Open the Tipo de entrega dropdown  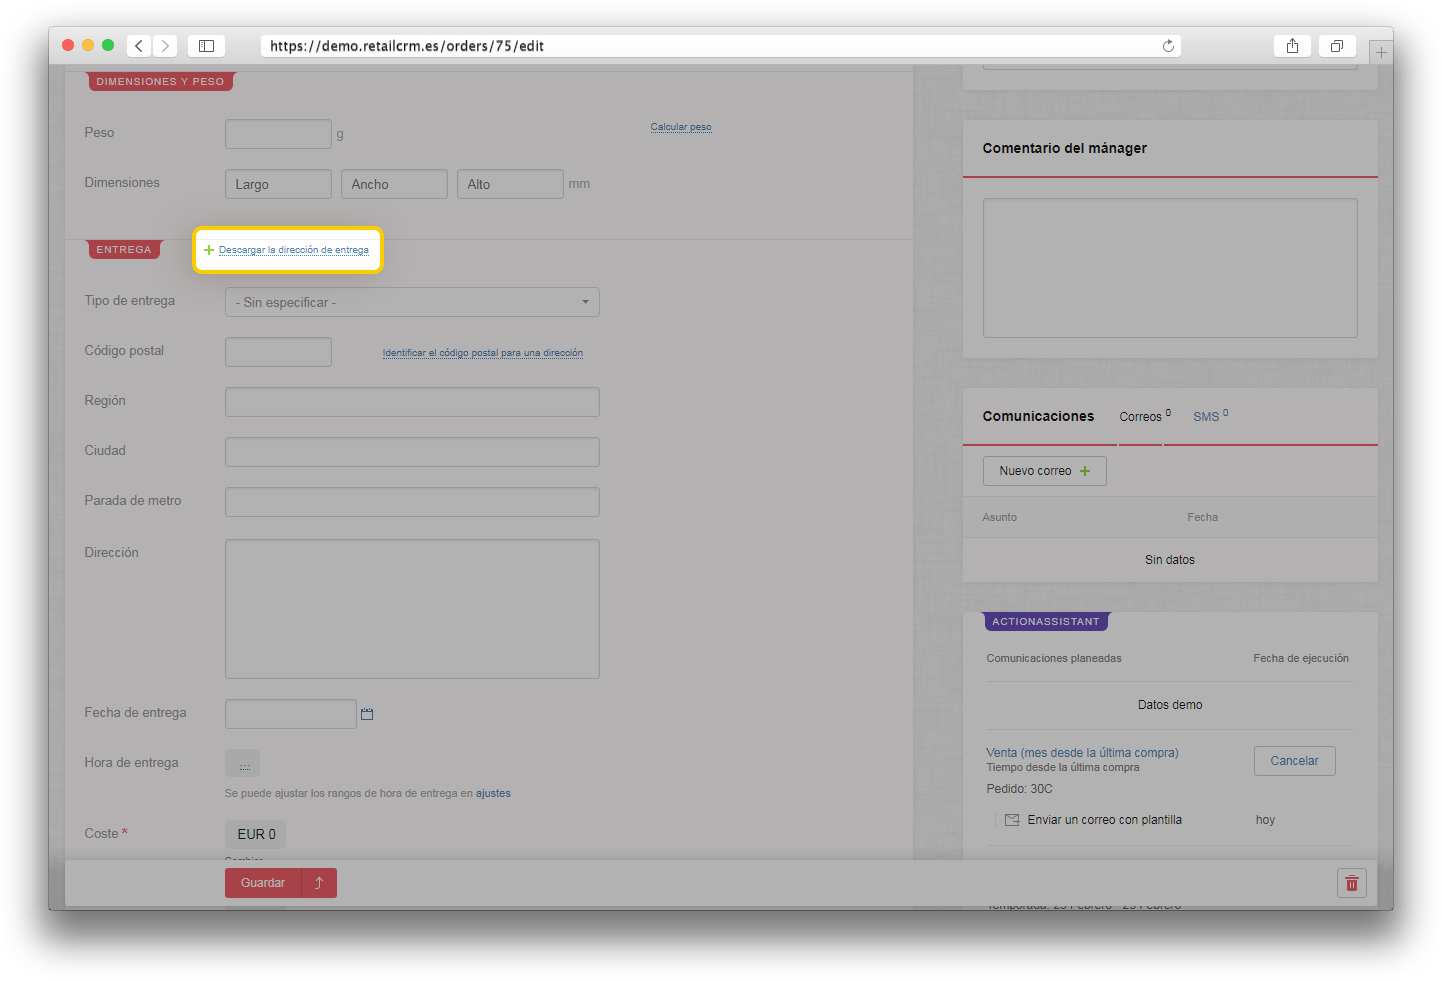pyautogui.click(x=412, y=302)
